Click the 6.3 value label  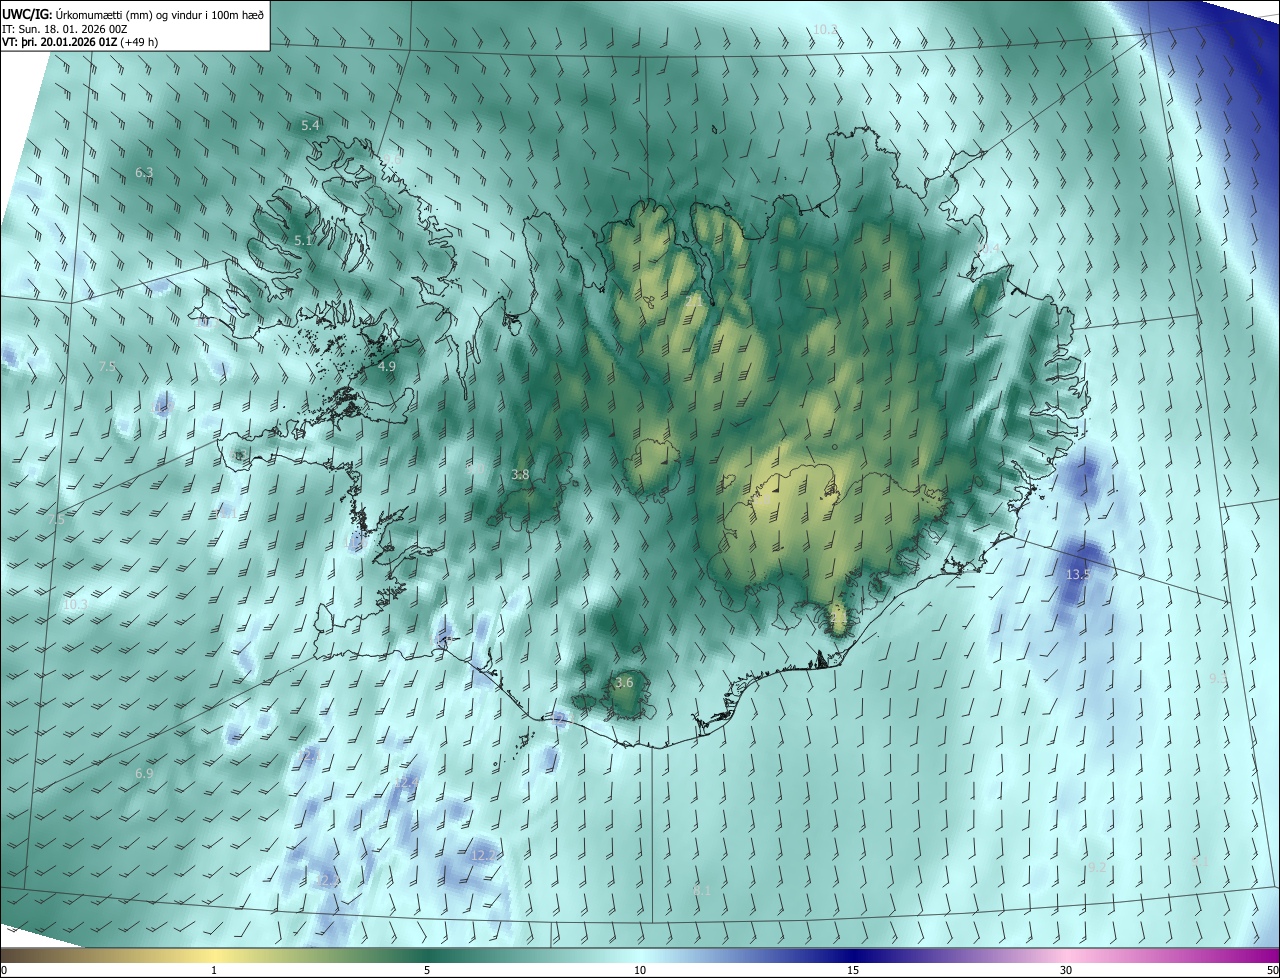(144, 172)
